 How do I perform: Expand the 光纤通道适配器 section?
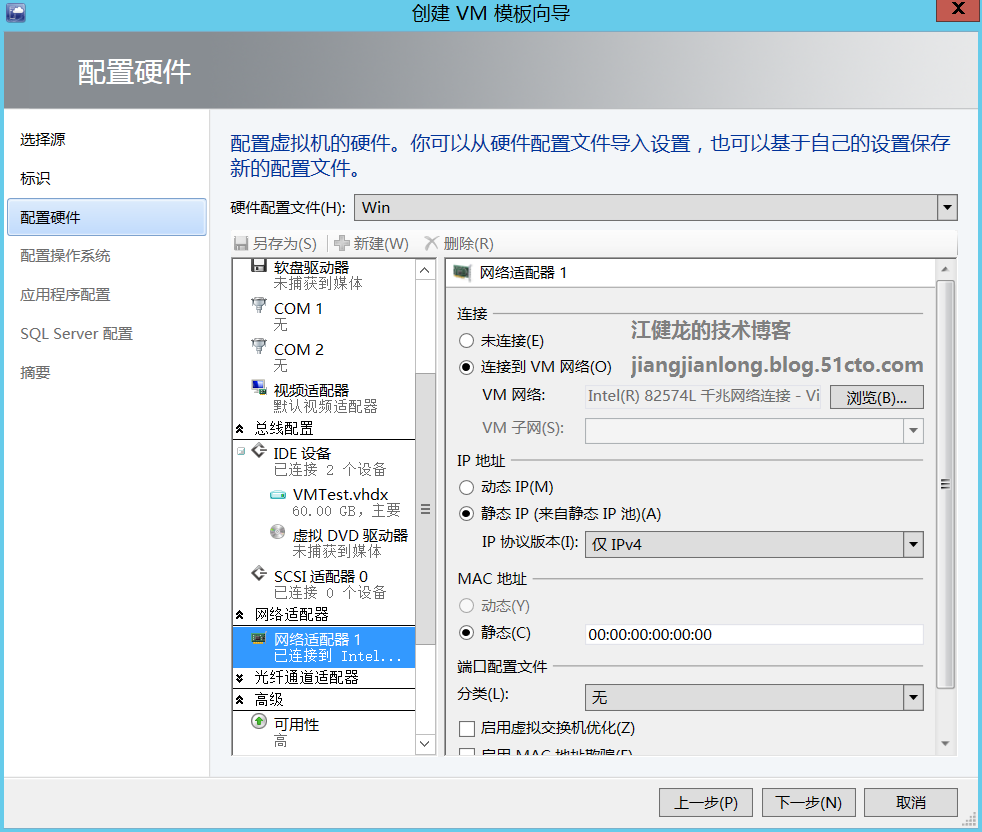[x=239, y=678]
